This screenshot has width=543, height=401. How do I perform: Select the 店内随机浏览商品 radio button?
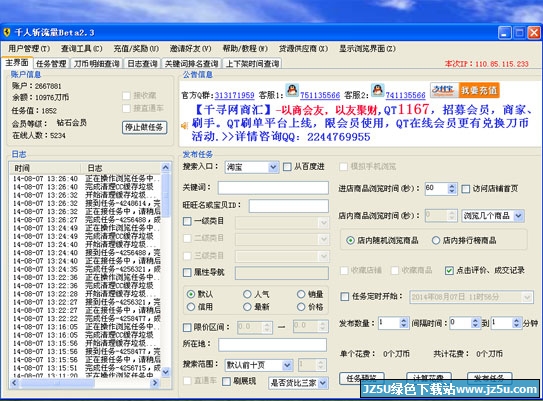click(x=350, y=240)
